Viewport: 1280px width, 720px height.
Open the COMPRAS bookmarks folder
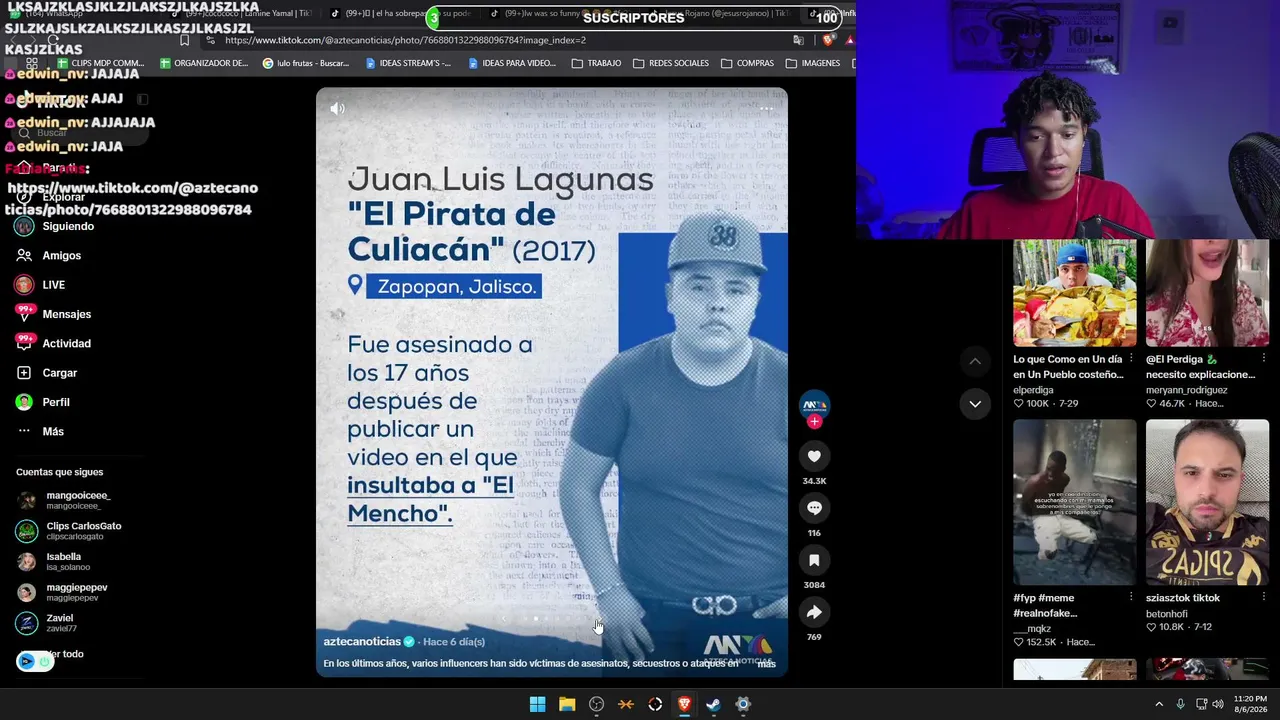click(x=747, y=63)
